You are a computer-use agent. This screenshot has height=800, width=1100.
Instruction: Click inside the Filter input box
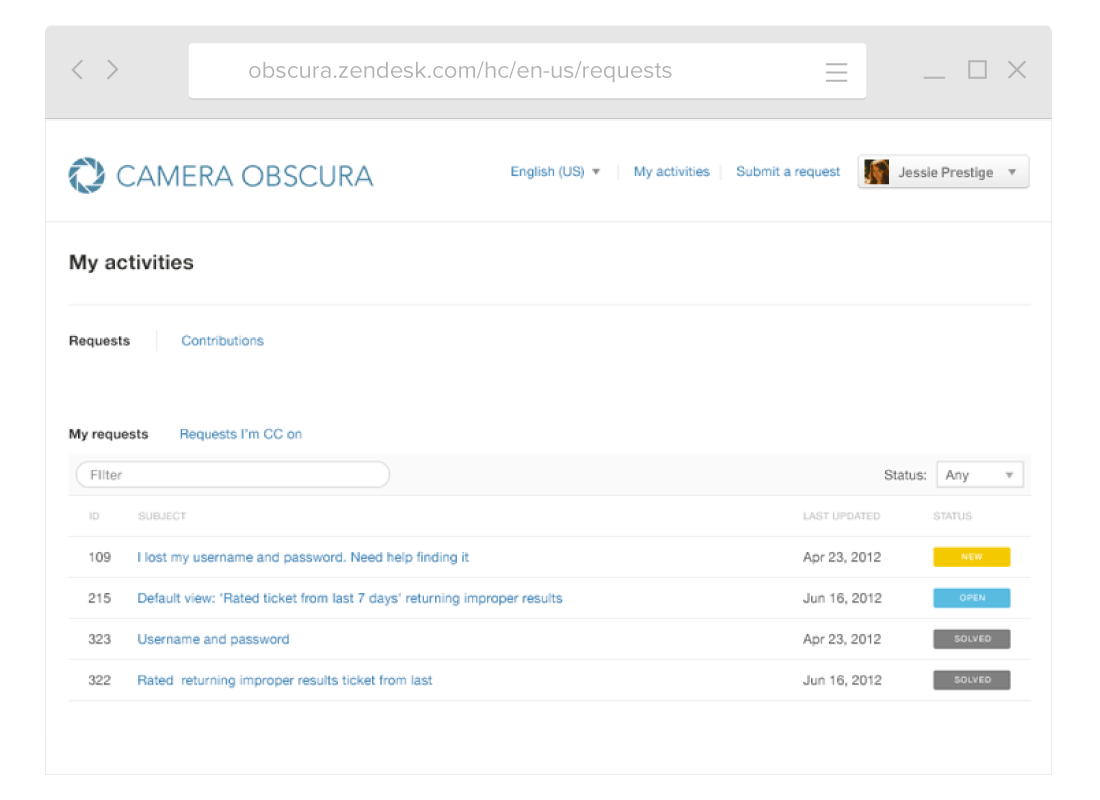232,474
